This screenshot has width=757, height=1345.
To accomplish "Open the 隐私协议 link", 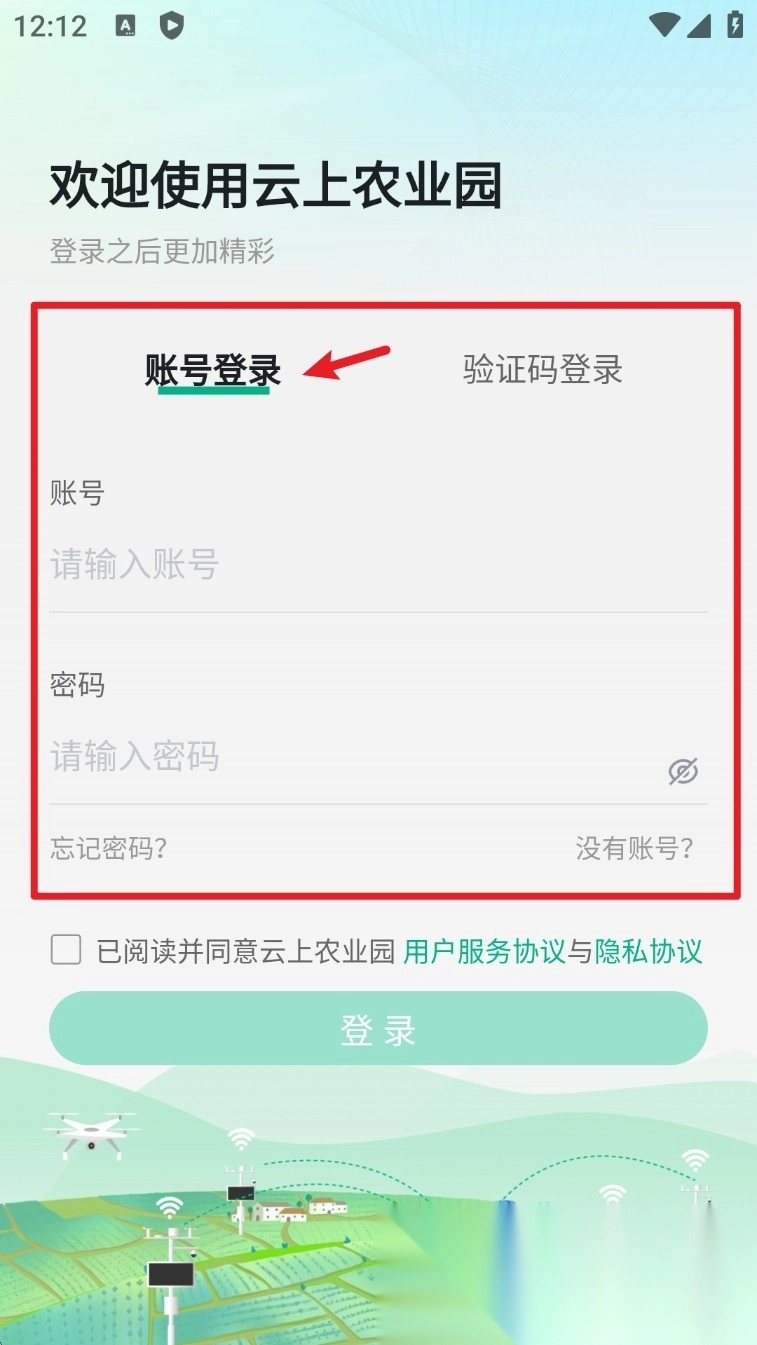I will pyautogui.click(x=649, y=951).
